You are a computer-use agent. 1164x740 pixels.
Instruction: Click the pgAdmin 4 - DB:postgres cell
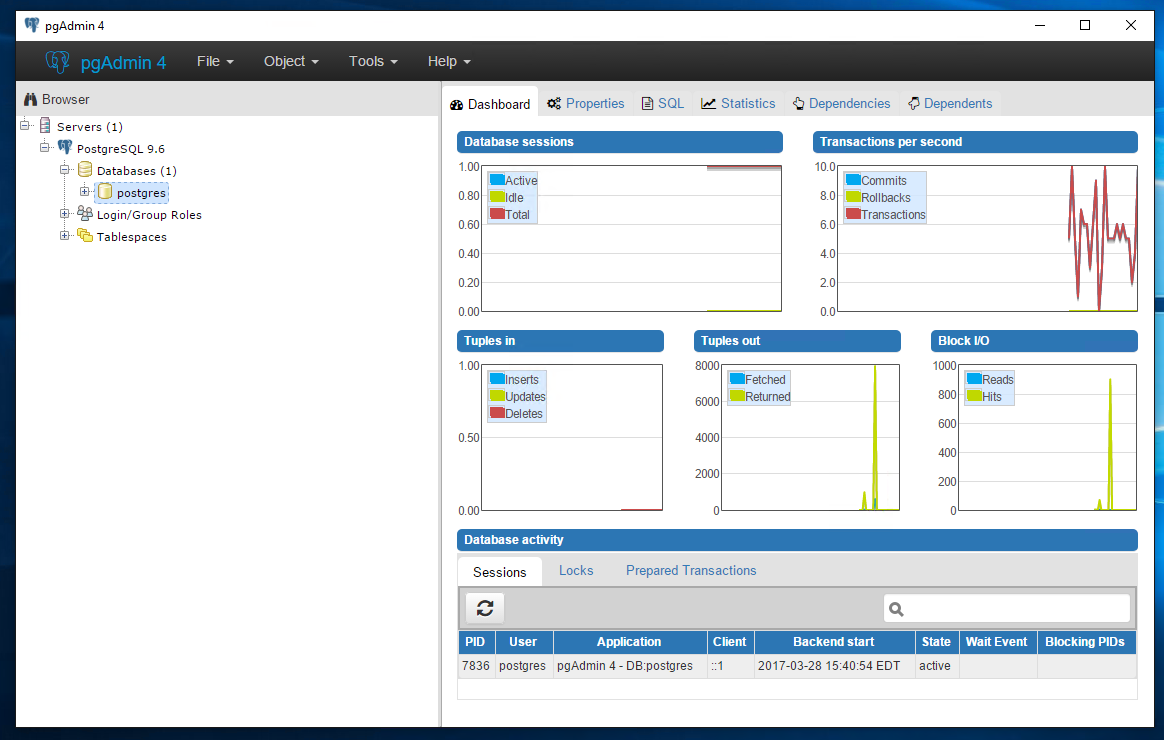630,666
